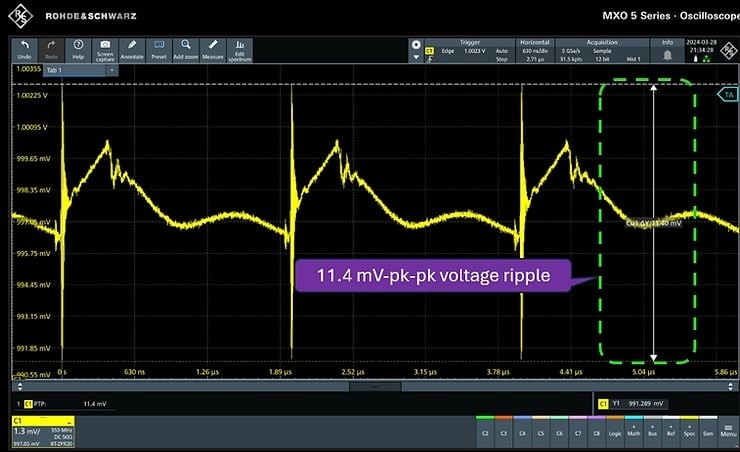Click the Edit spectrum icon
The image size is (740, 452).
[x=240, y=50]
